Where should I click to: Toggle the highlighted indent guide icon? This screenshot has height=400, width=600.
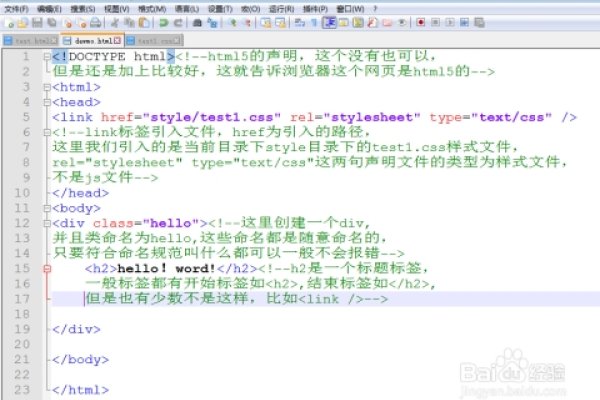pyautogui.click(x=329, y=23)
